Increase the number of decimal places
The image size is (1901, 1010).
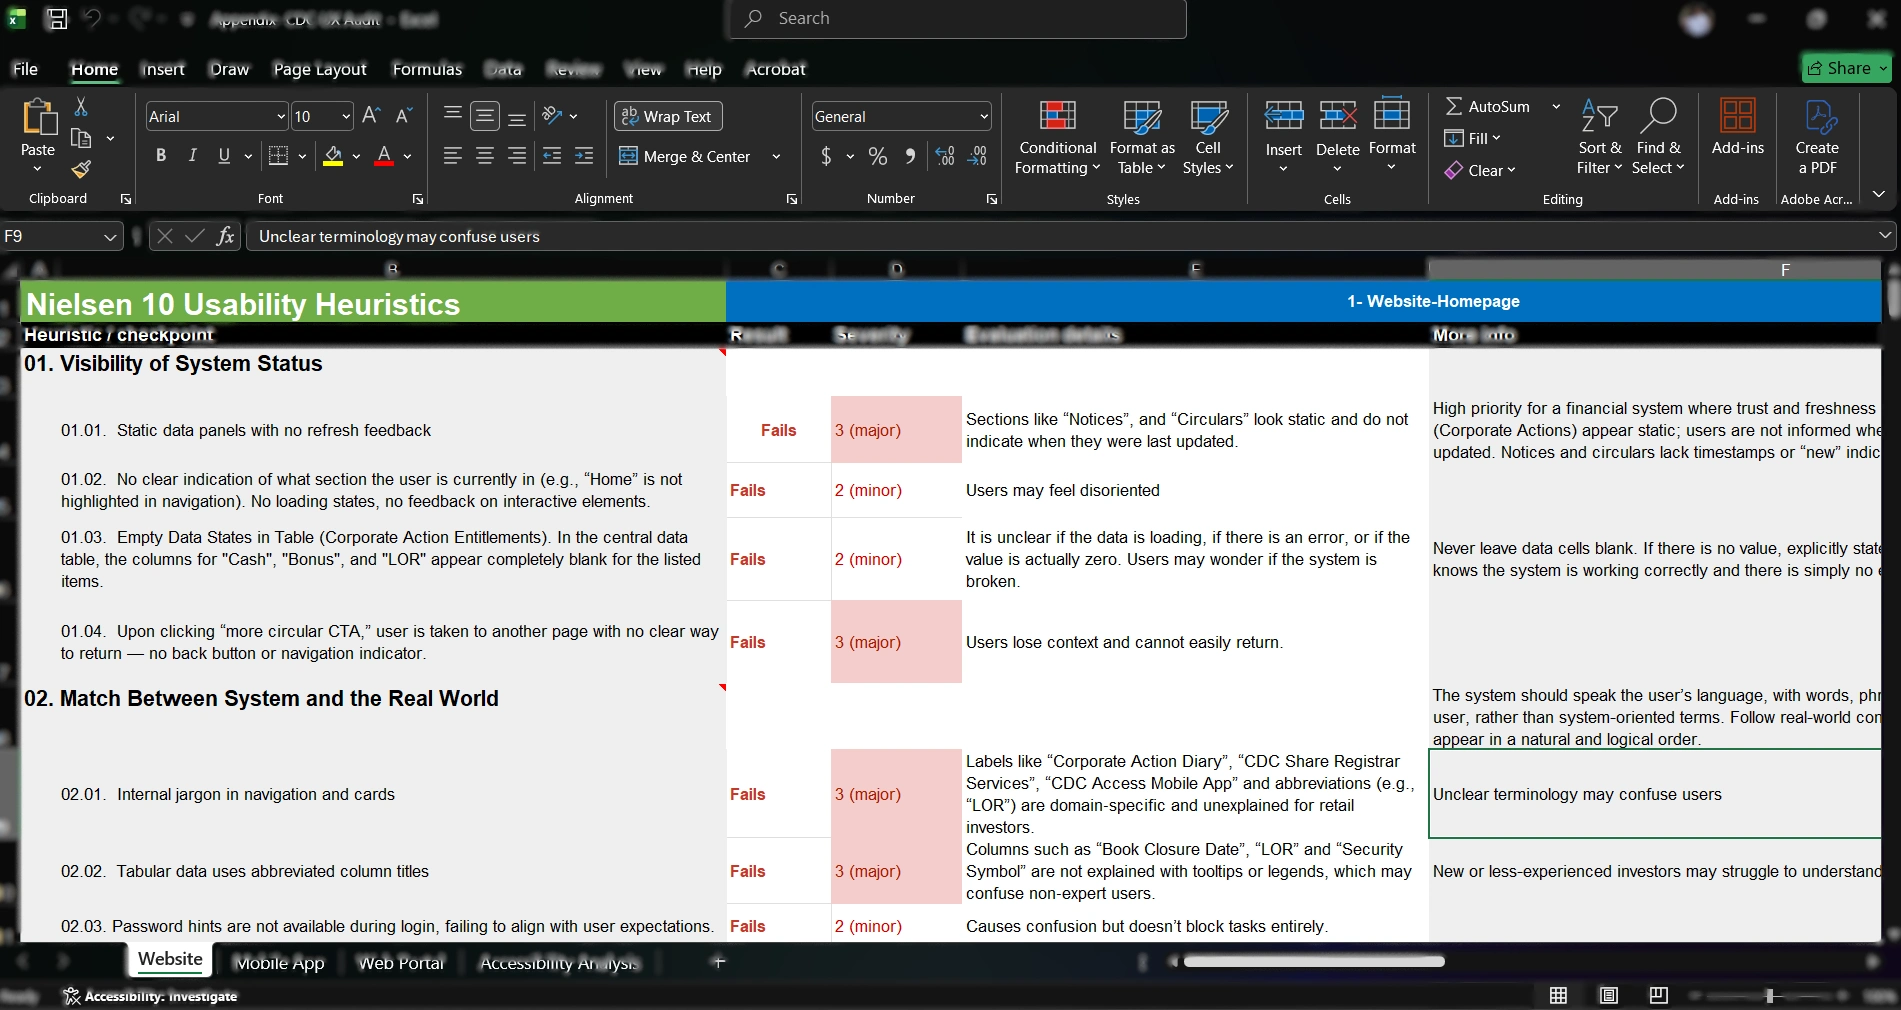coord(945,155)
